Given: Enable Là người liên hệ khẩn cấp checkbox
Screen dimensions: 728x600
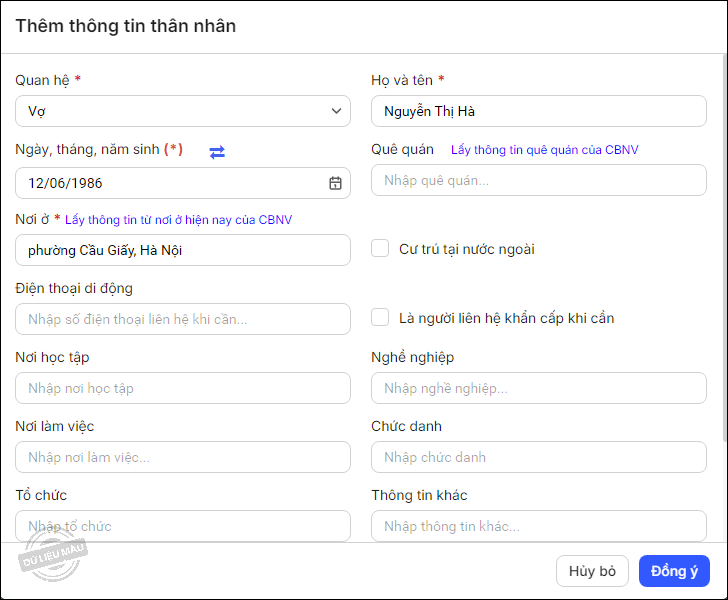Looking at the screenshot, I should [x=380, y=318].
